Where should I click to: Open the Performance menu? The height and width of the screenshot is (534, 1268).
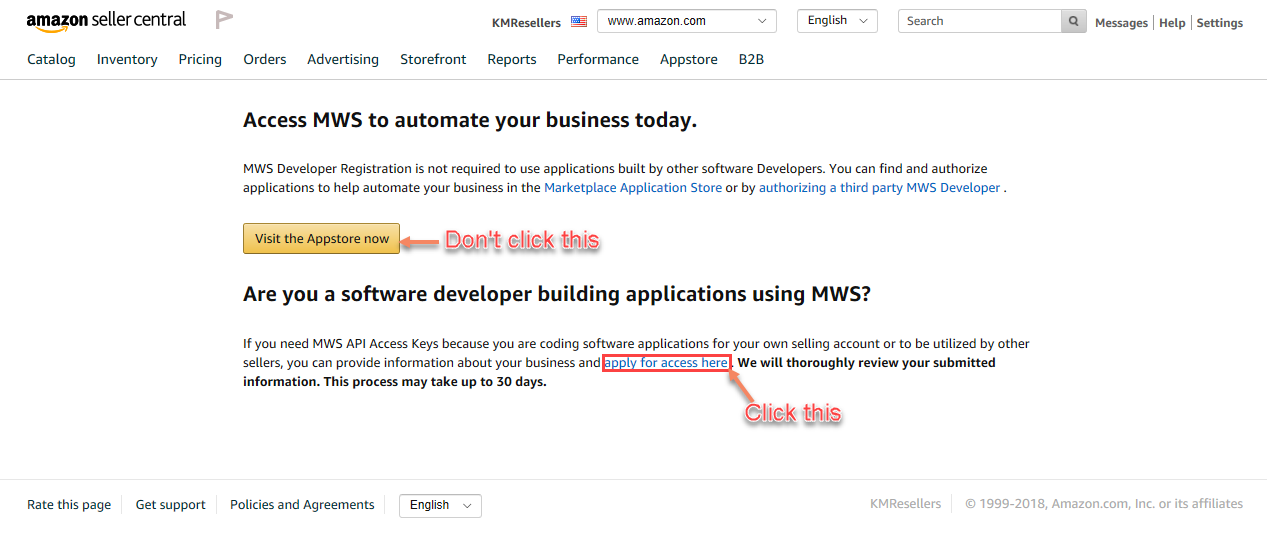[598, 59]
